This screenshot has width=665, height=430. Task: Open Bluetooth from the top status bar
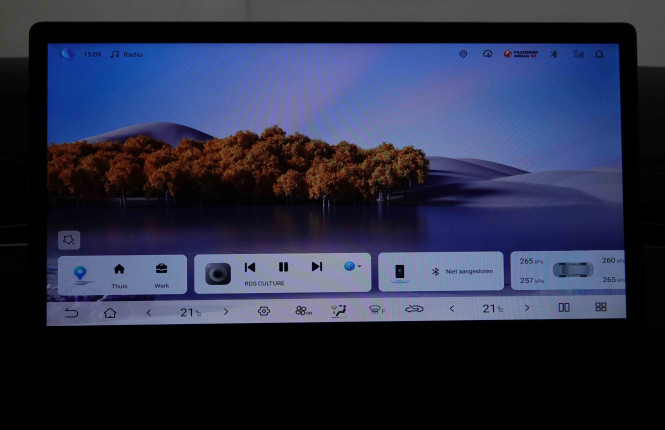[x=554, y=54]
